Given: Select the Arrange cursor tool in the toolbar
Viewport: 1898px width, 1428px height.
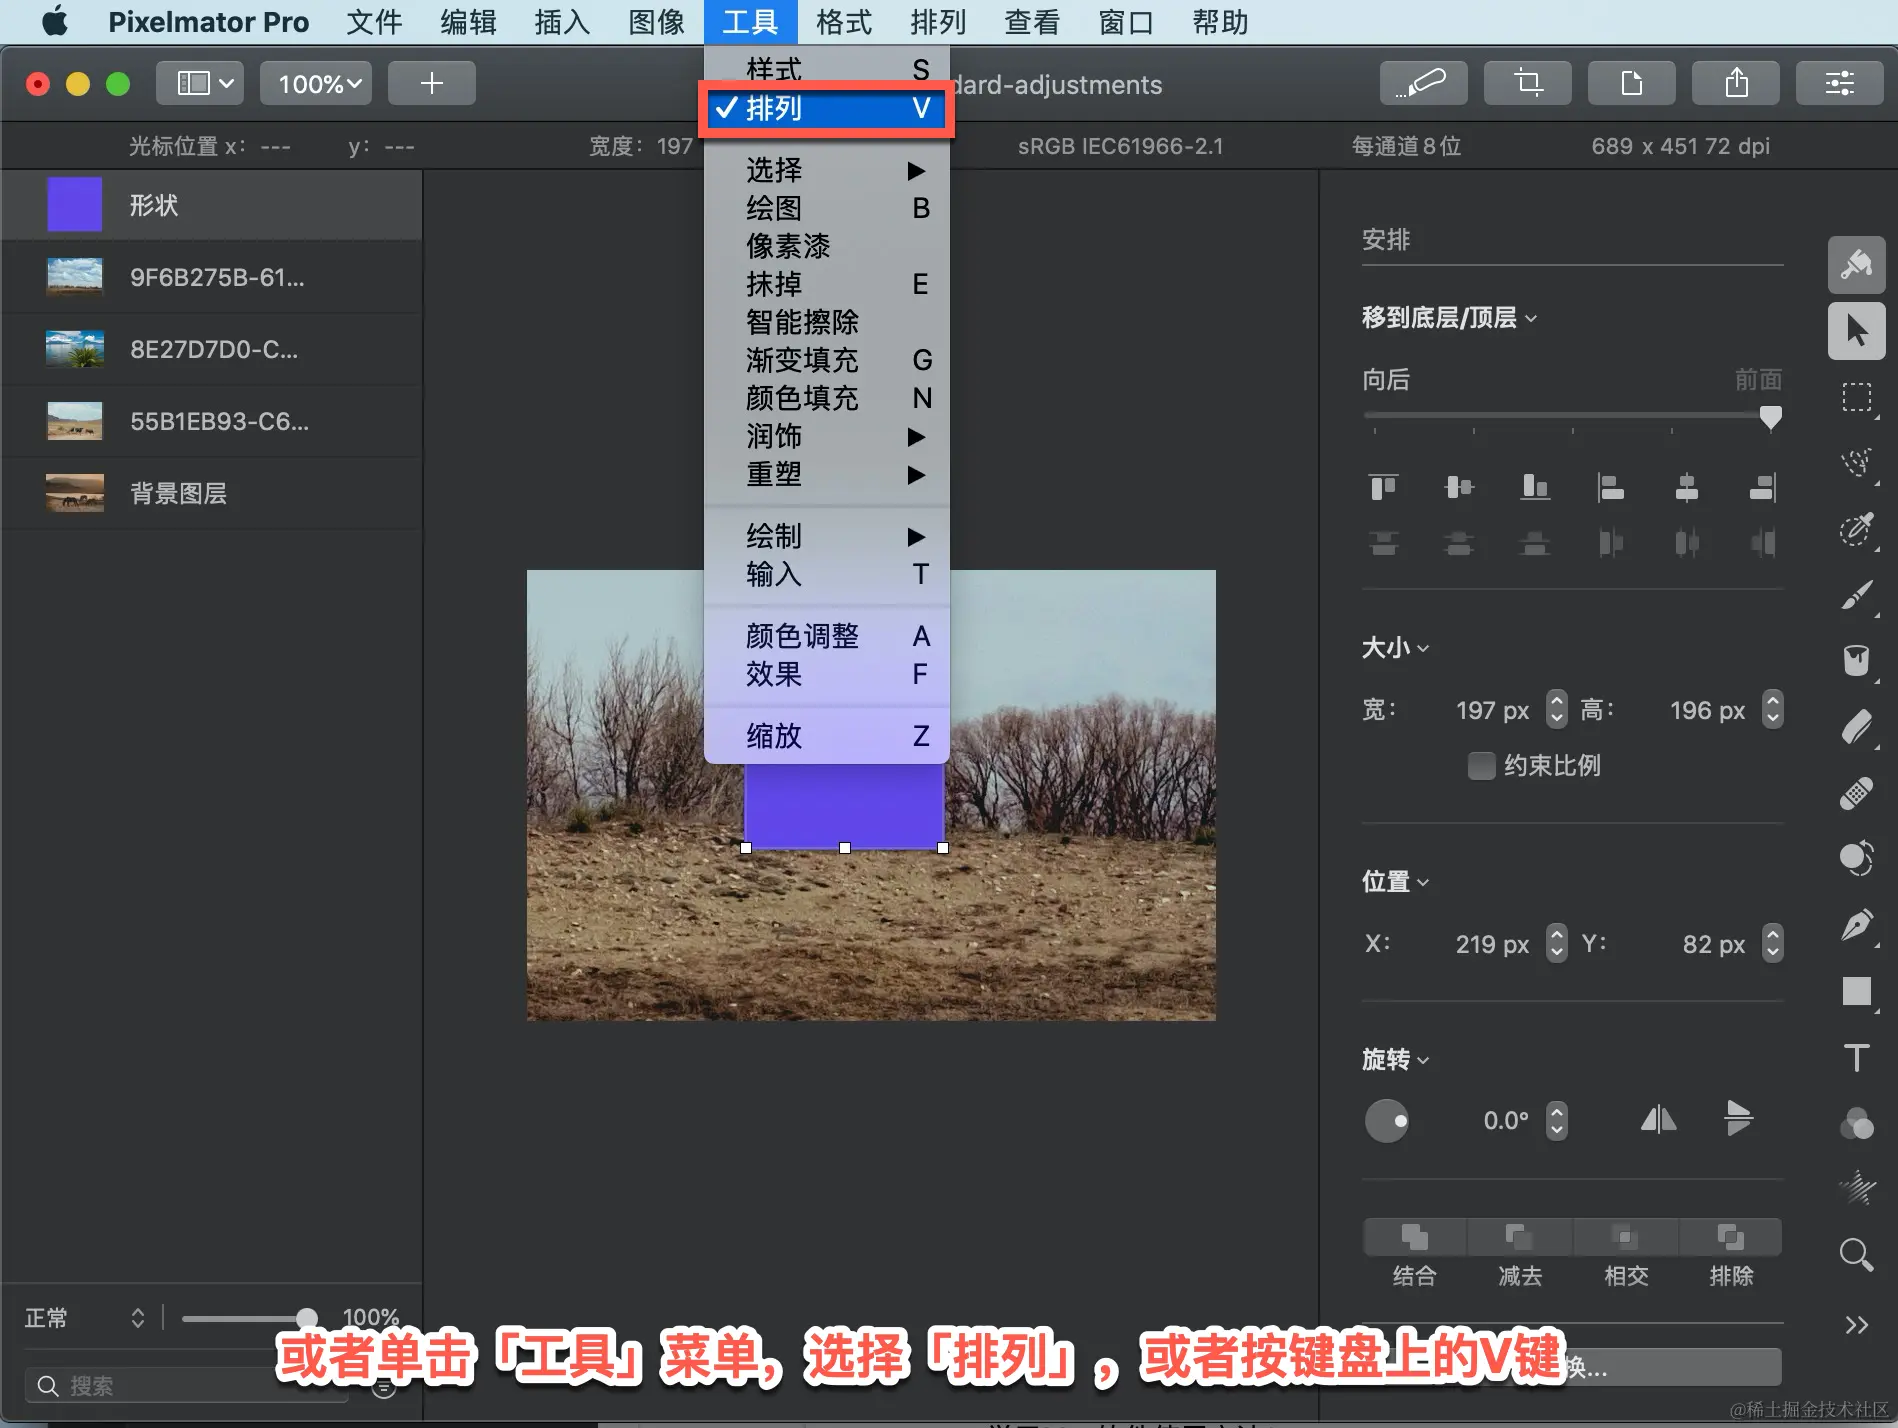Looking at the screenshot, I should tap(1857, 331).
